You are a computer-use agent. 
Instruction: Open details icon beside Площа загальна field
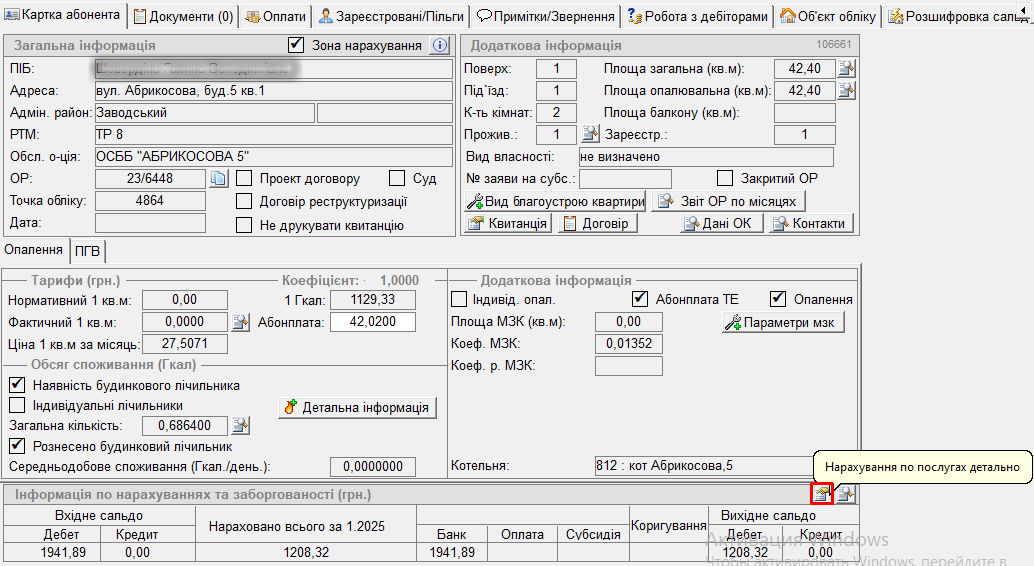tap(846, 68)
